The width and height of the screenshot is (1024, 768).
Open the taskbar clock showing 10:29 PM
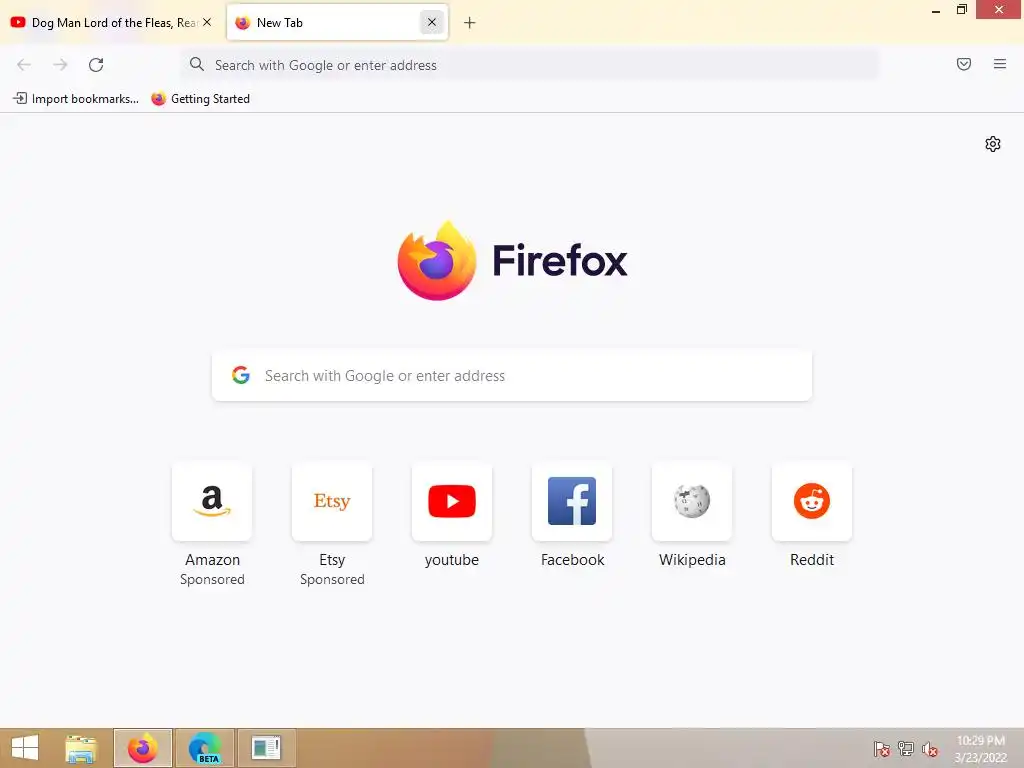[x=980, y=749]
